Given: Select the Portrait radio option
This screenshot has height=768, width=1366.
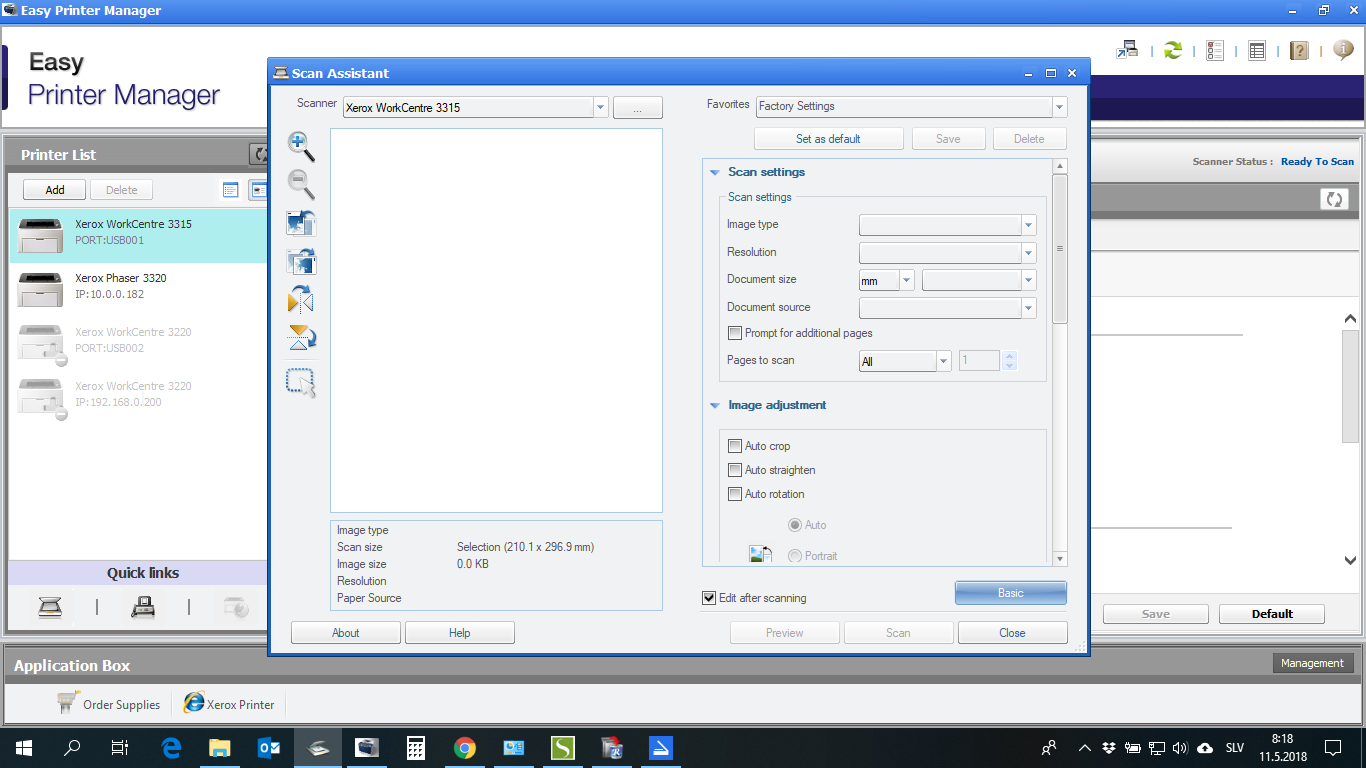Looking at the screenshot, I should coord(795,556).
